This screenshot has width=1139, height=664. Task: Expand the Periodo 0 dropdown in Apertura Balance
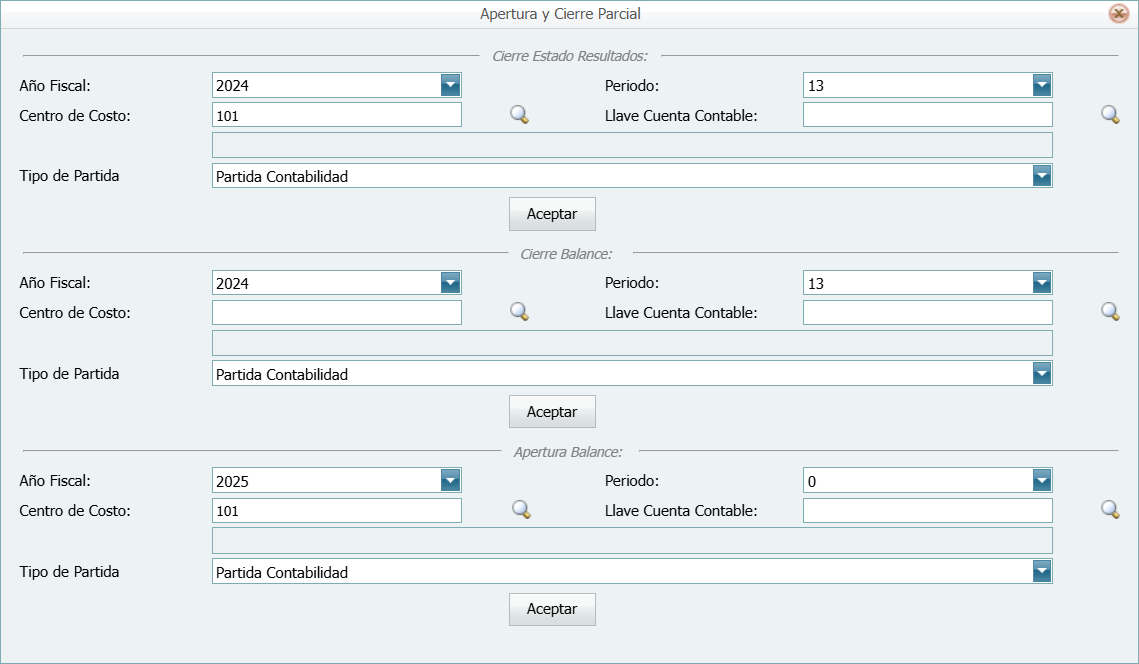click(1043, 480)
